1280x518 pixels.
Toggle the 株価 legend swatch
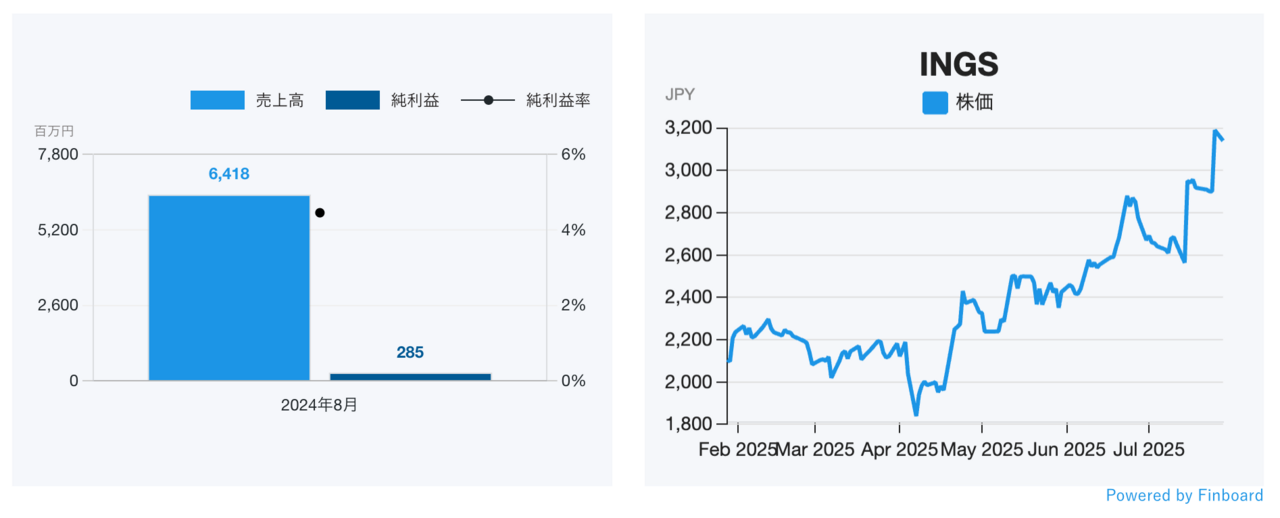935,102
